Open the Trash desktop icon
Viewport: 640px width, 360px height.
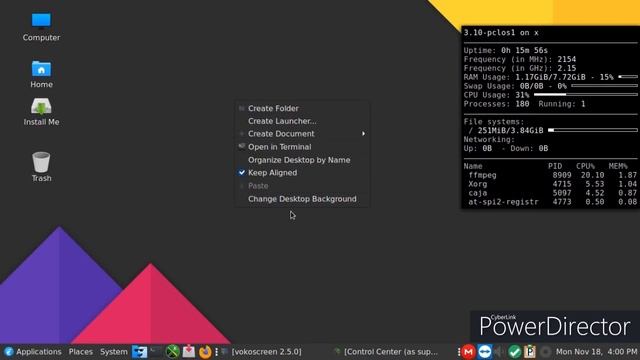point(41,167)
